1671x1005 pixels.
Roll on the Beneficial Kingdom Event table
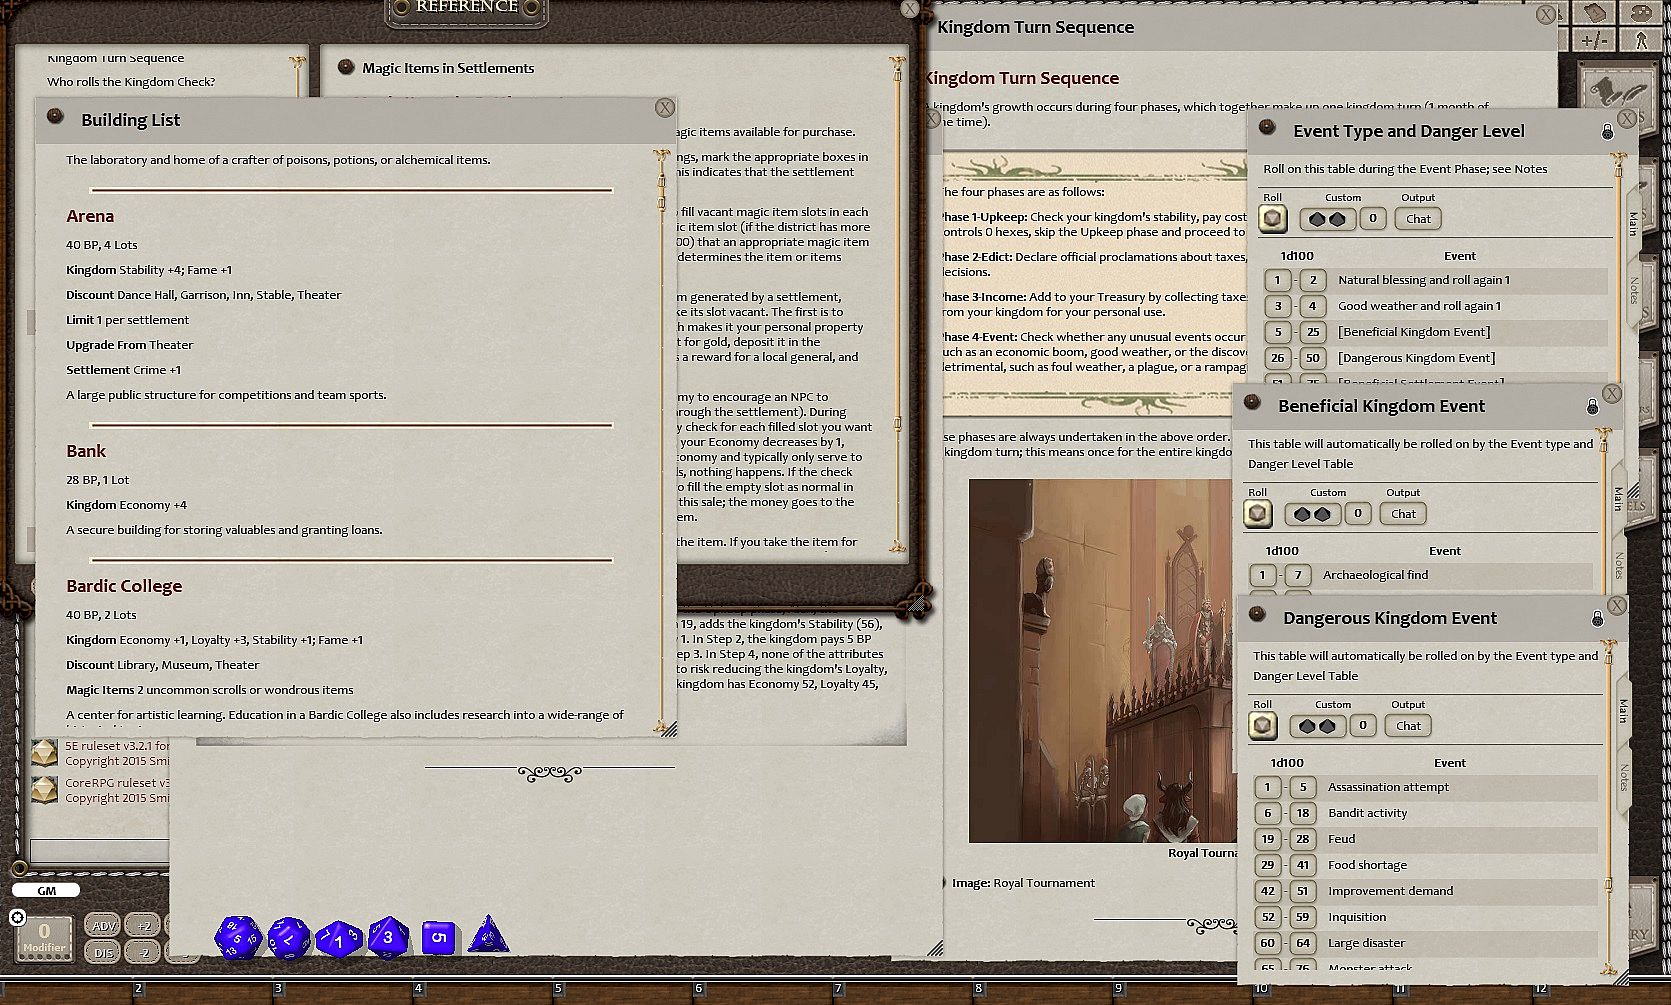tap(1257, 514)
